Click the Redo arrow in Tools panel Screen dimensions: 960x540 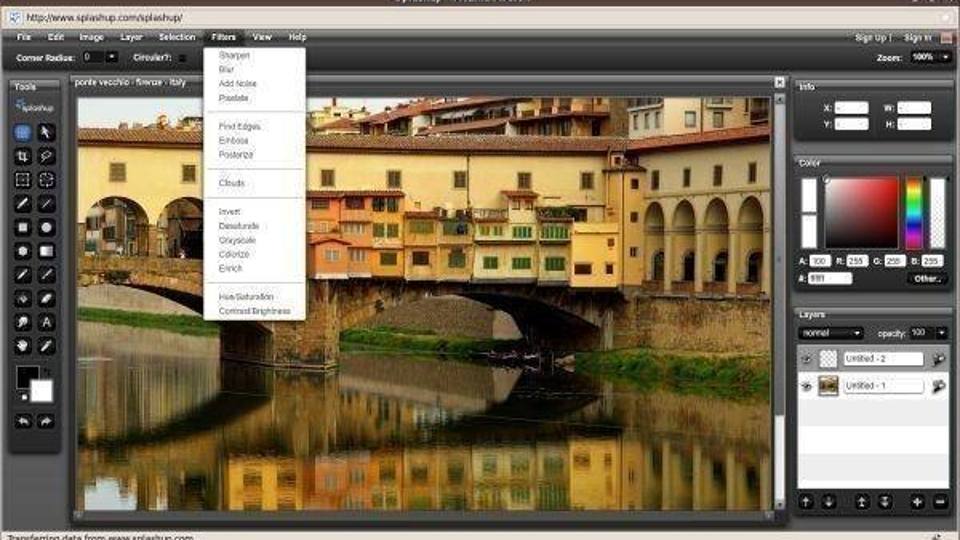click(46, 421)
